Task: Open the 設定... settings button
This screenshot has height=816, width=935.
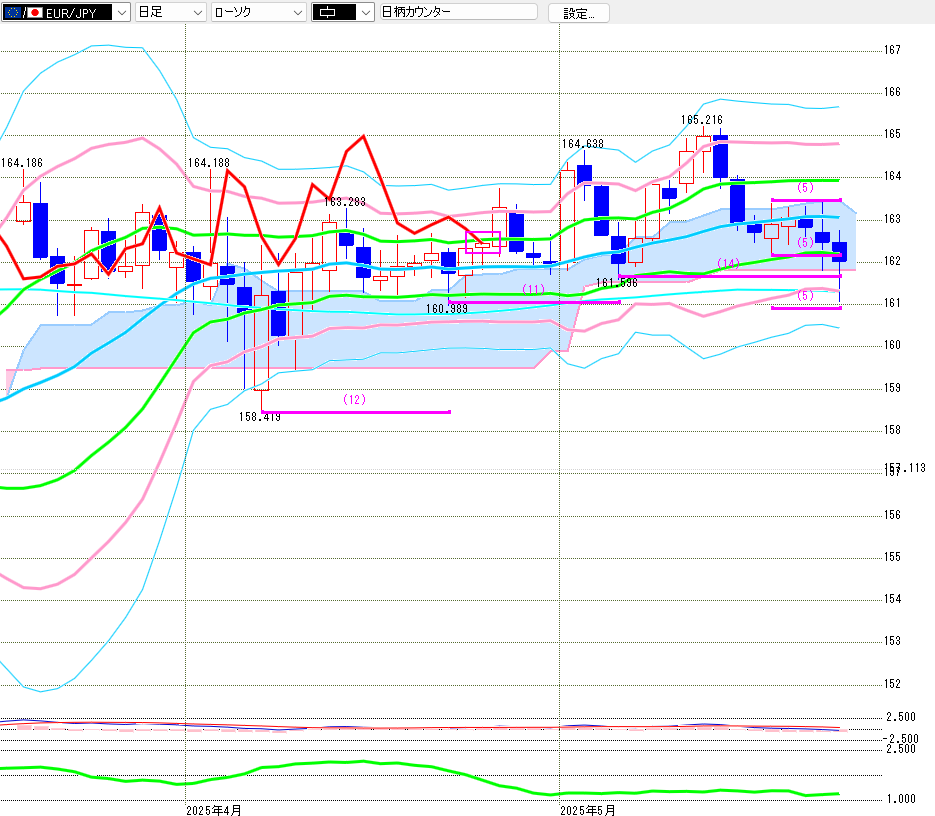Action: [x=578, y=13]
